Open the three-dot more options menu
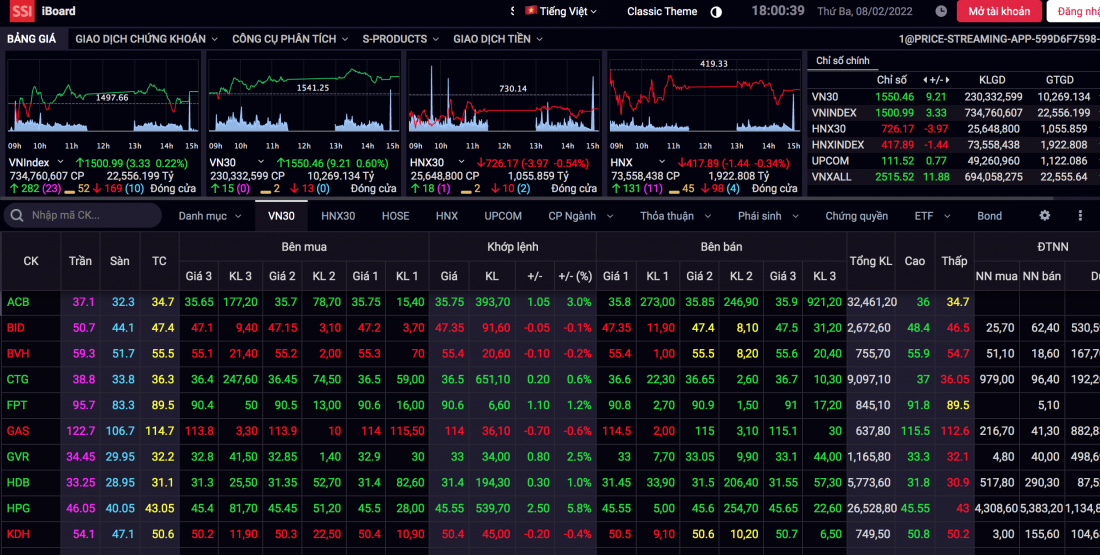The height and width of the screenshot is (555, 1100). tap(1080, 215)
